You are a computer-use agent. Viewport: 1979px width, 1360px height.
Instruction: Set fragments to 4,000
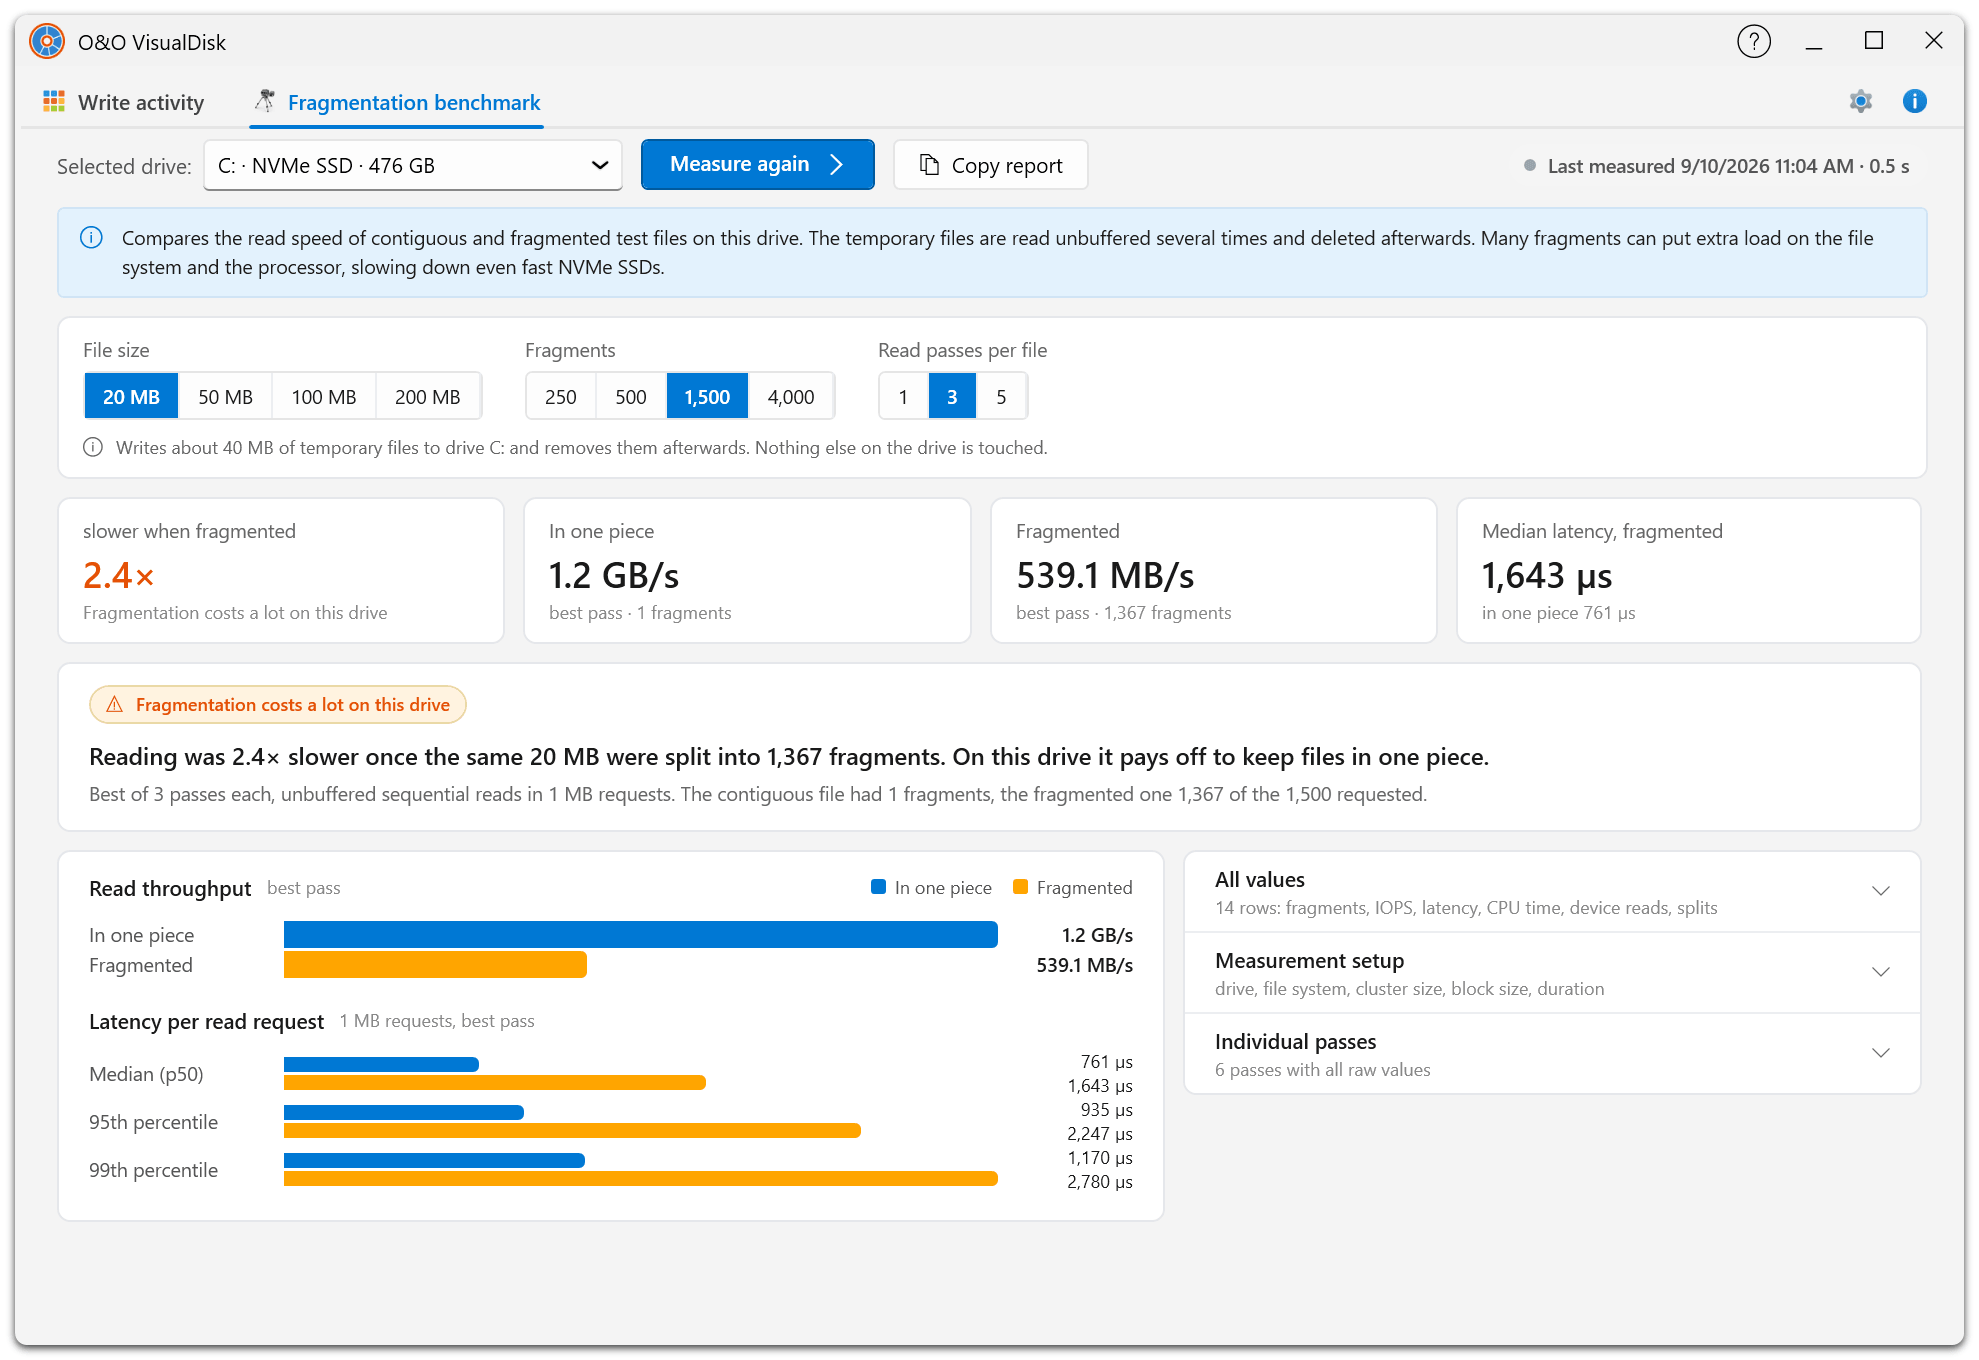point(791,397)
